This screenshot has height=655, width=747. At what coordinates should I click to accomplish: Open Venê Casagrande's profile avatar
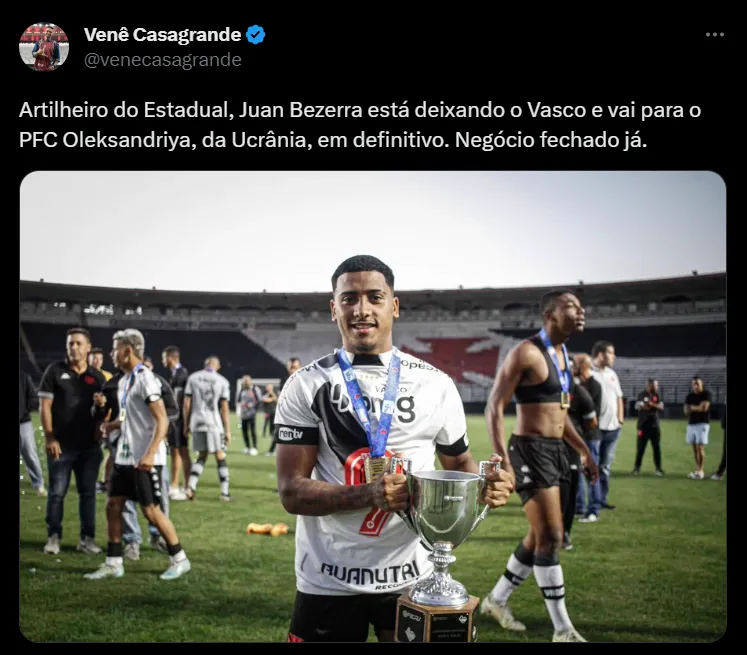[x=44, y=47]
